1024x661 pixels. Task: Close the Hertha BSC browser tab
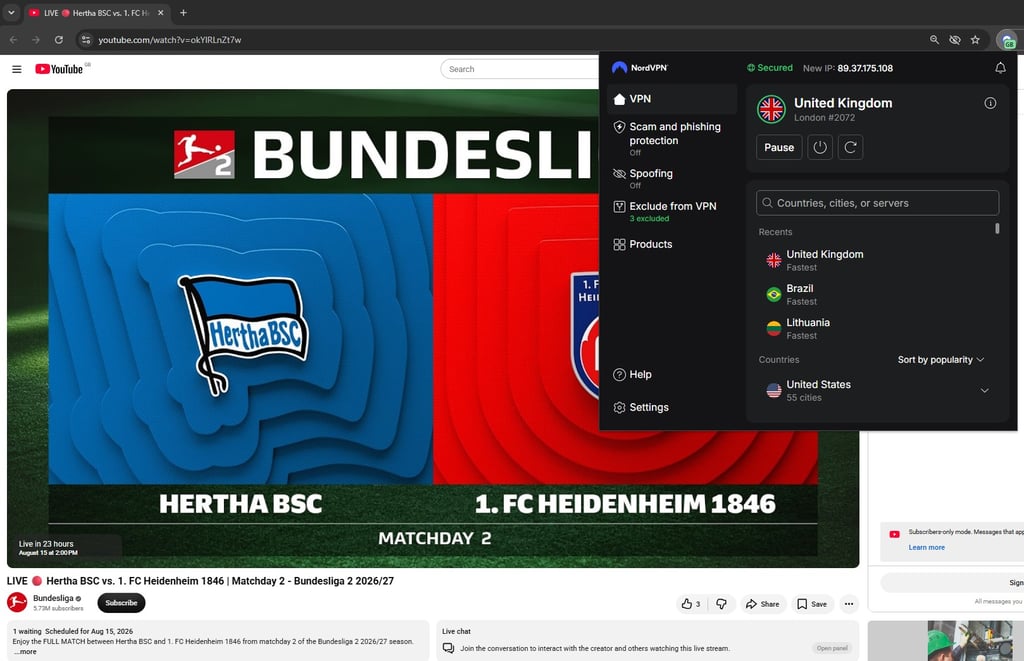pyautogui.click(x=161, y=12)
